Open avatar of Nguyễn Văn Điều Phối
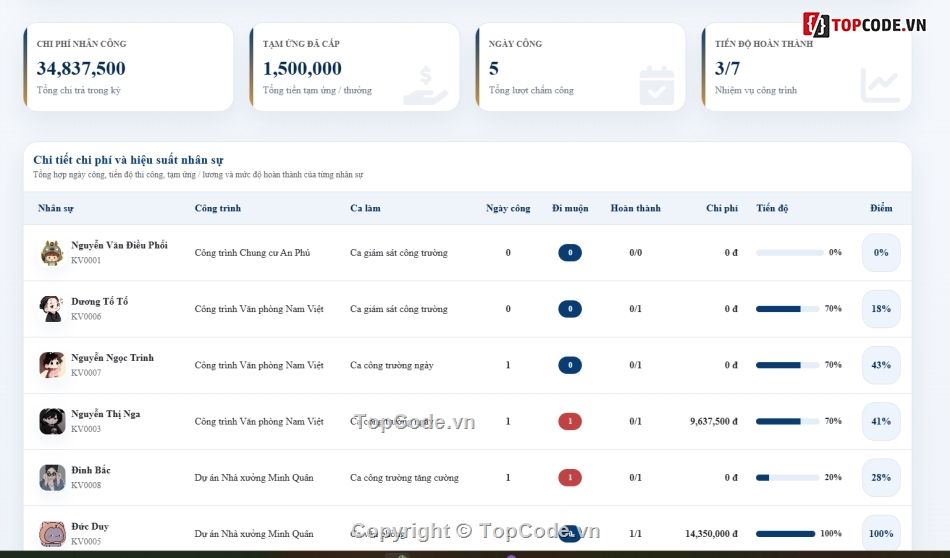Image resolution: width=950 pixels, height=558 pixels. [52, 253]
